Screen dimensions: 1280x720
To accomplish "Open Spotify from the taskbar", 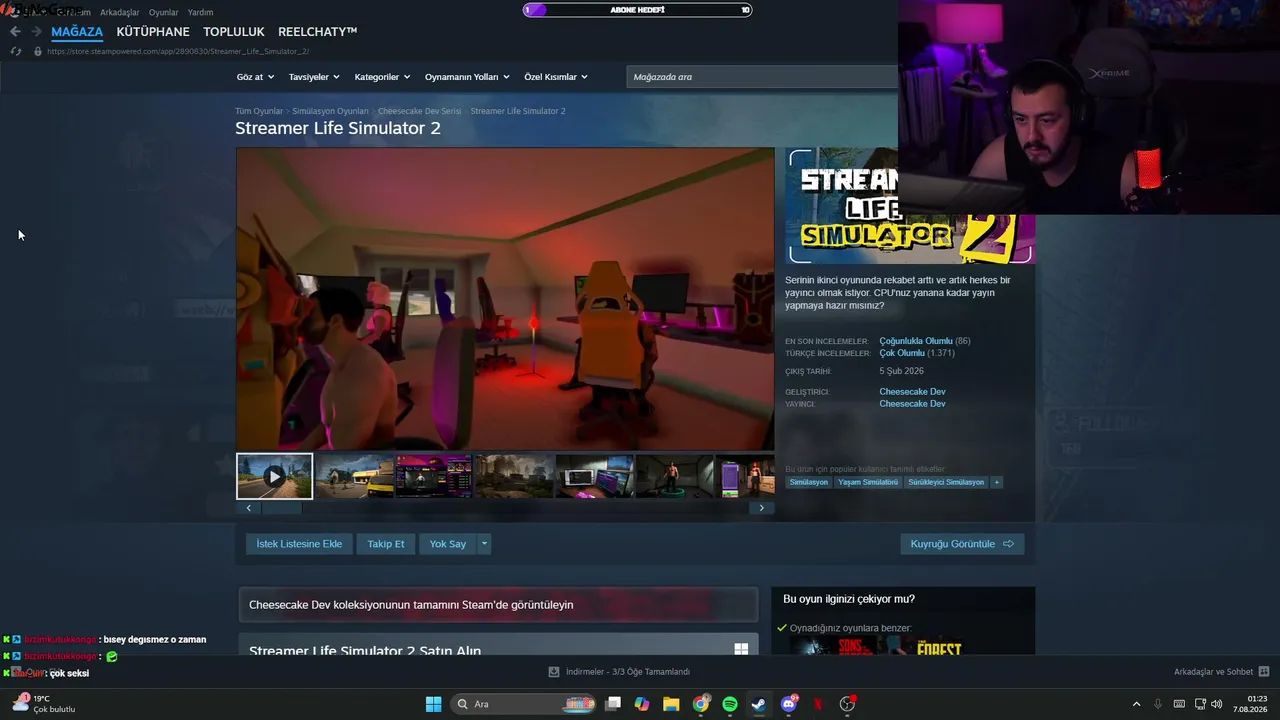I will point(730,704).
